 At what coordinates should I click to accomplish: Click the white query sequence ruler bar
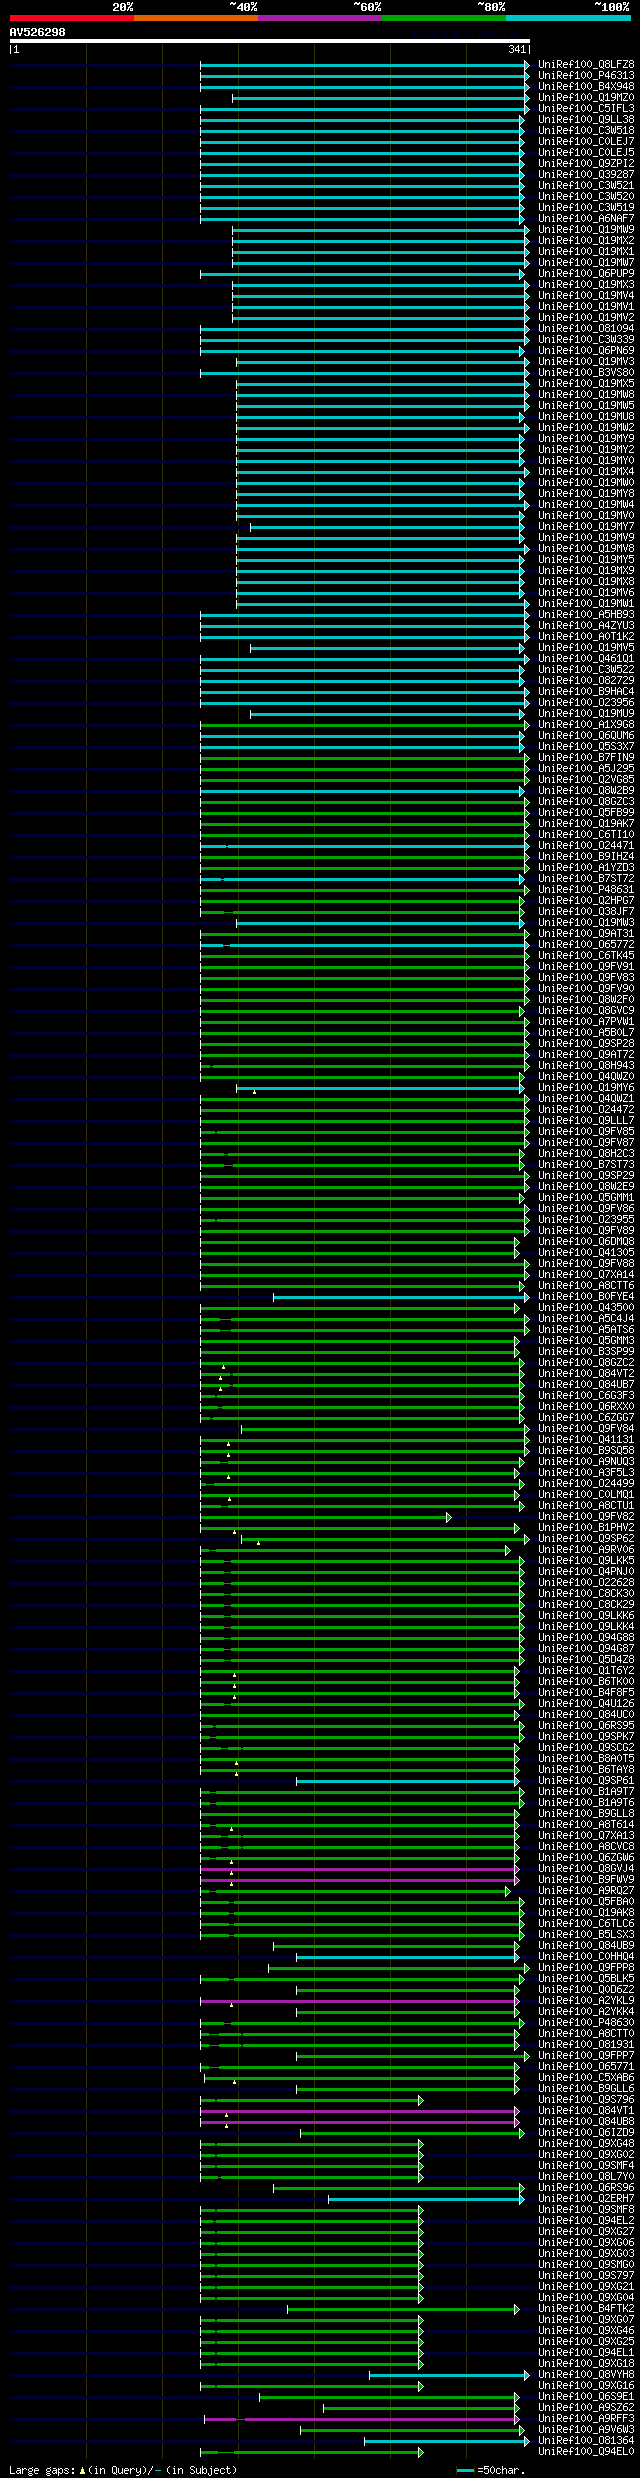coord(270,41)
